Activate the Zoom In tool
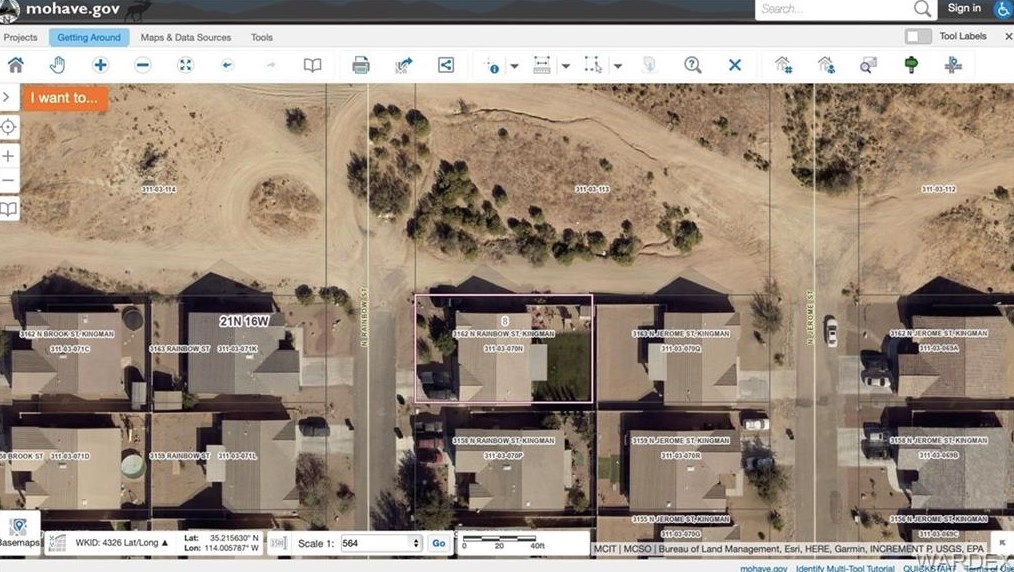 coord(100,65)
